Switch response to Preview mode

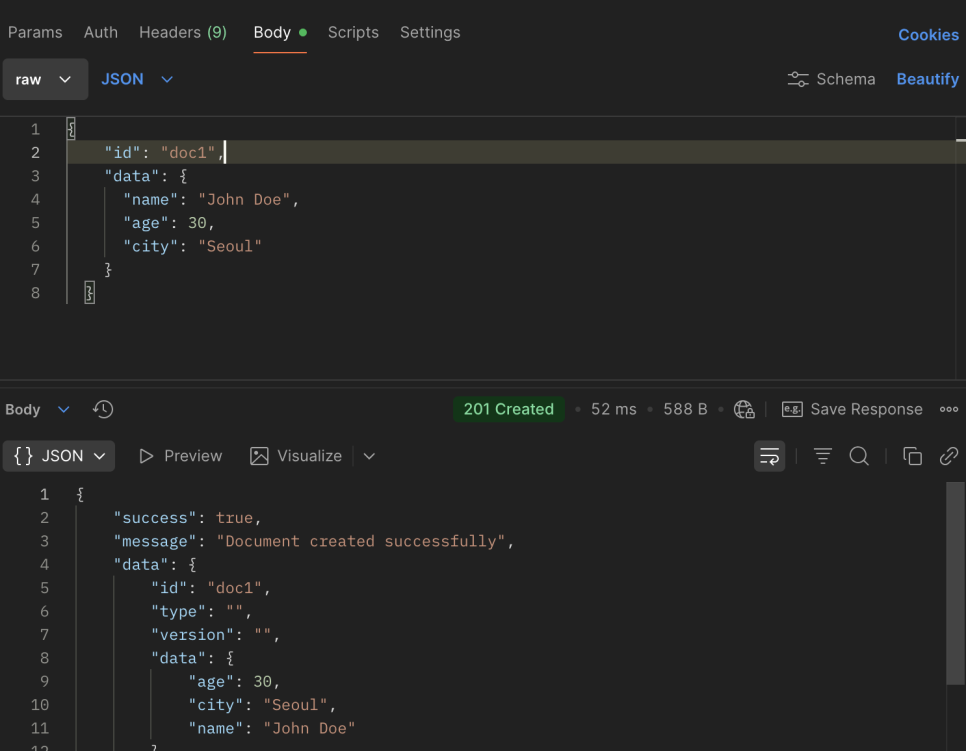[x=181, y=456]
